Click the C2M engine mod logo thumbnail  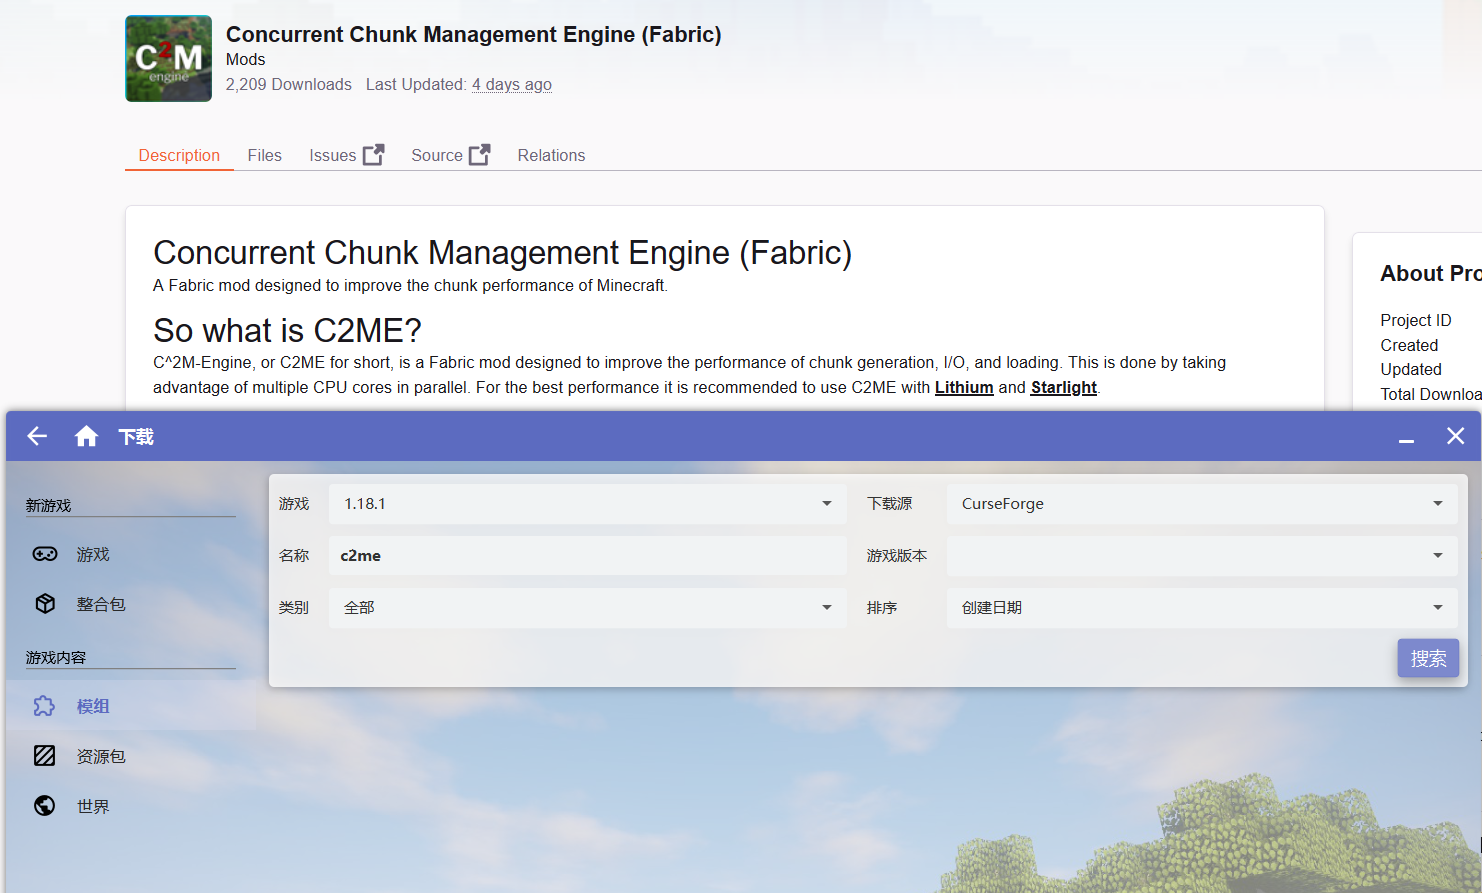tap(168, 58)
